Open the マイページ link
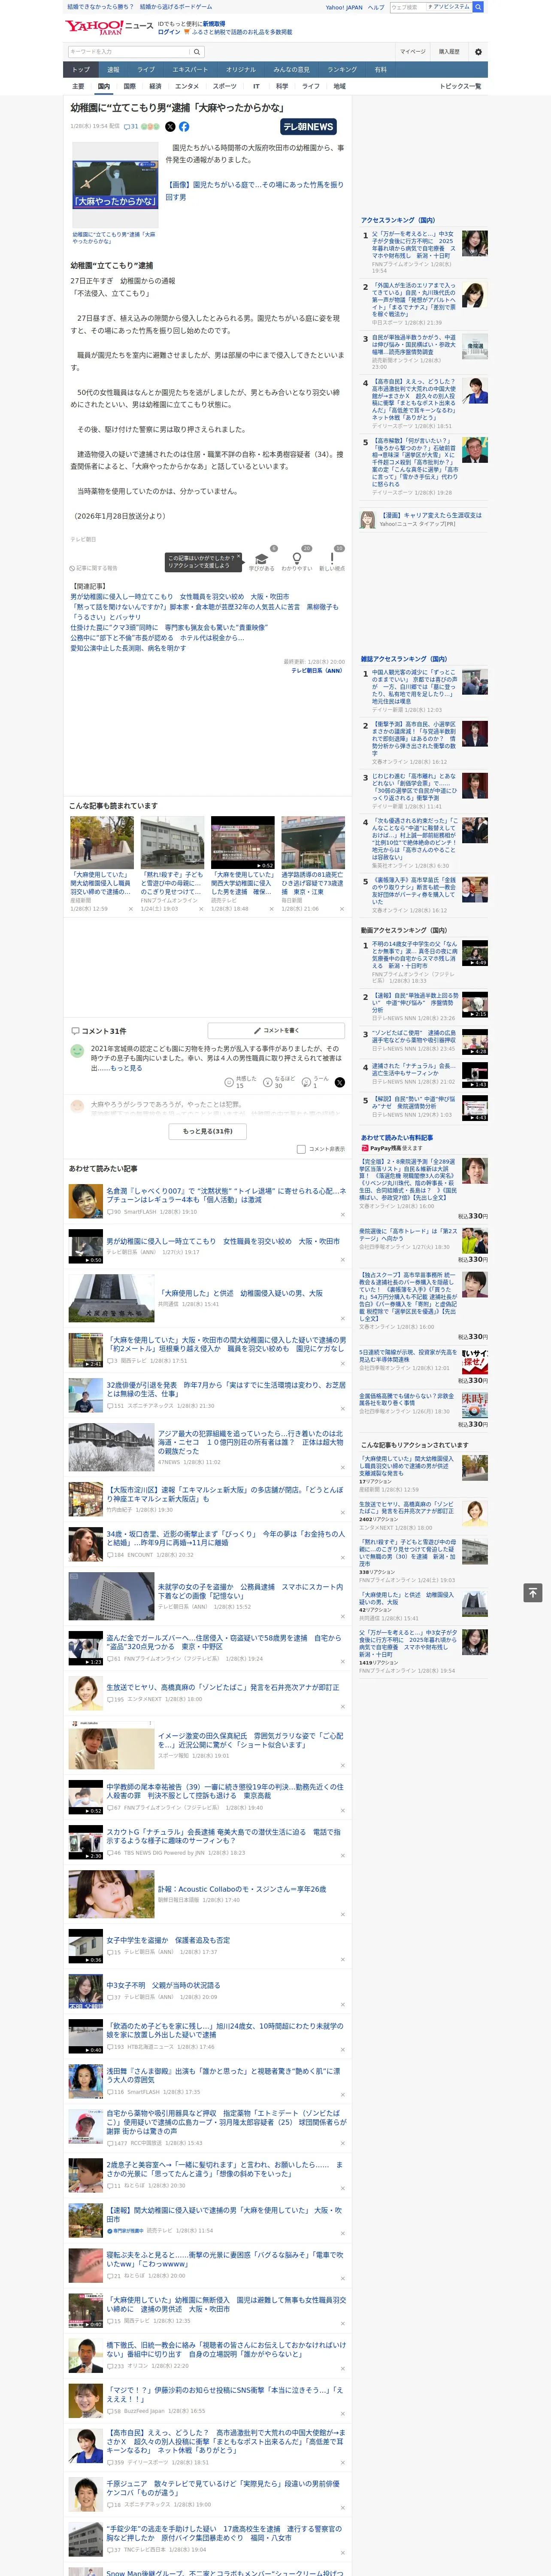 coord(413,52)
